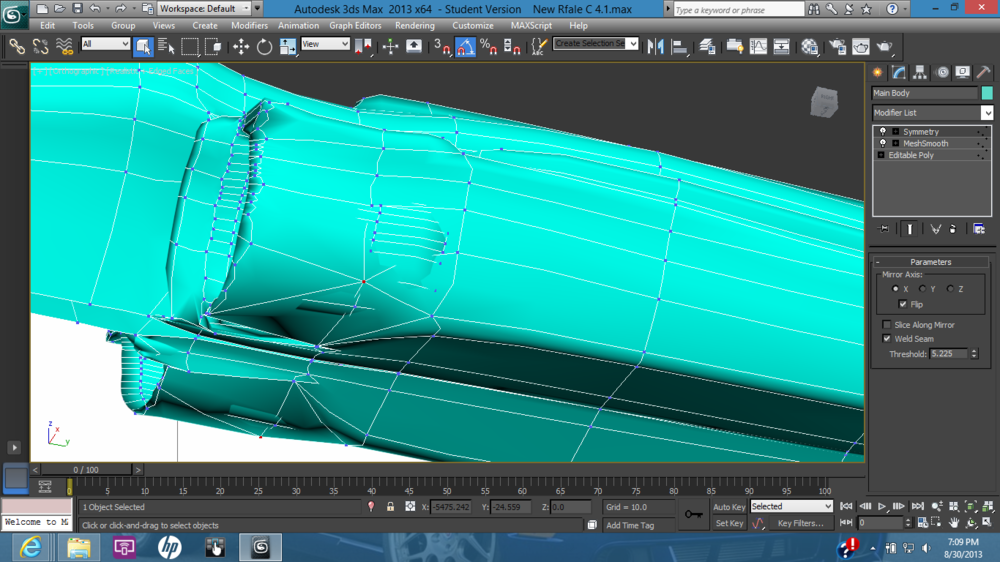Viewport: 1000px width, 562px height.
Task: Click the Select and Link chain icon
Action: pos(17,46)
